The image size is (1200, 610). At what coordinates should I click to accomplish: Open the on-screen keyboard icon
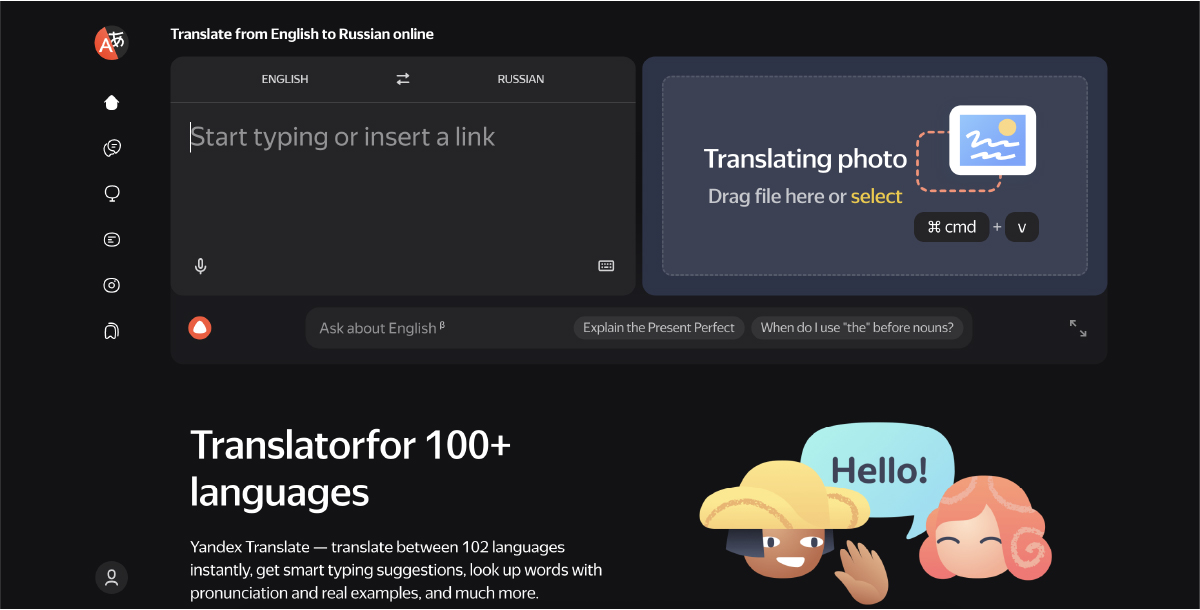606,265
